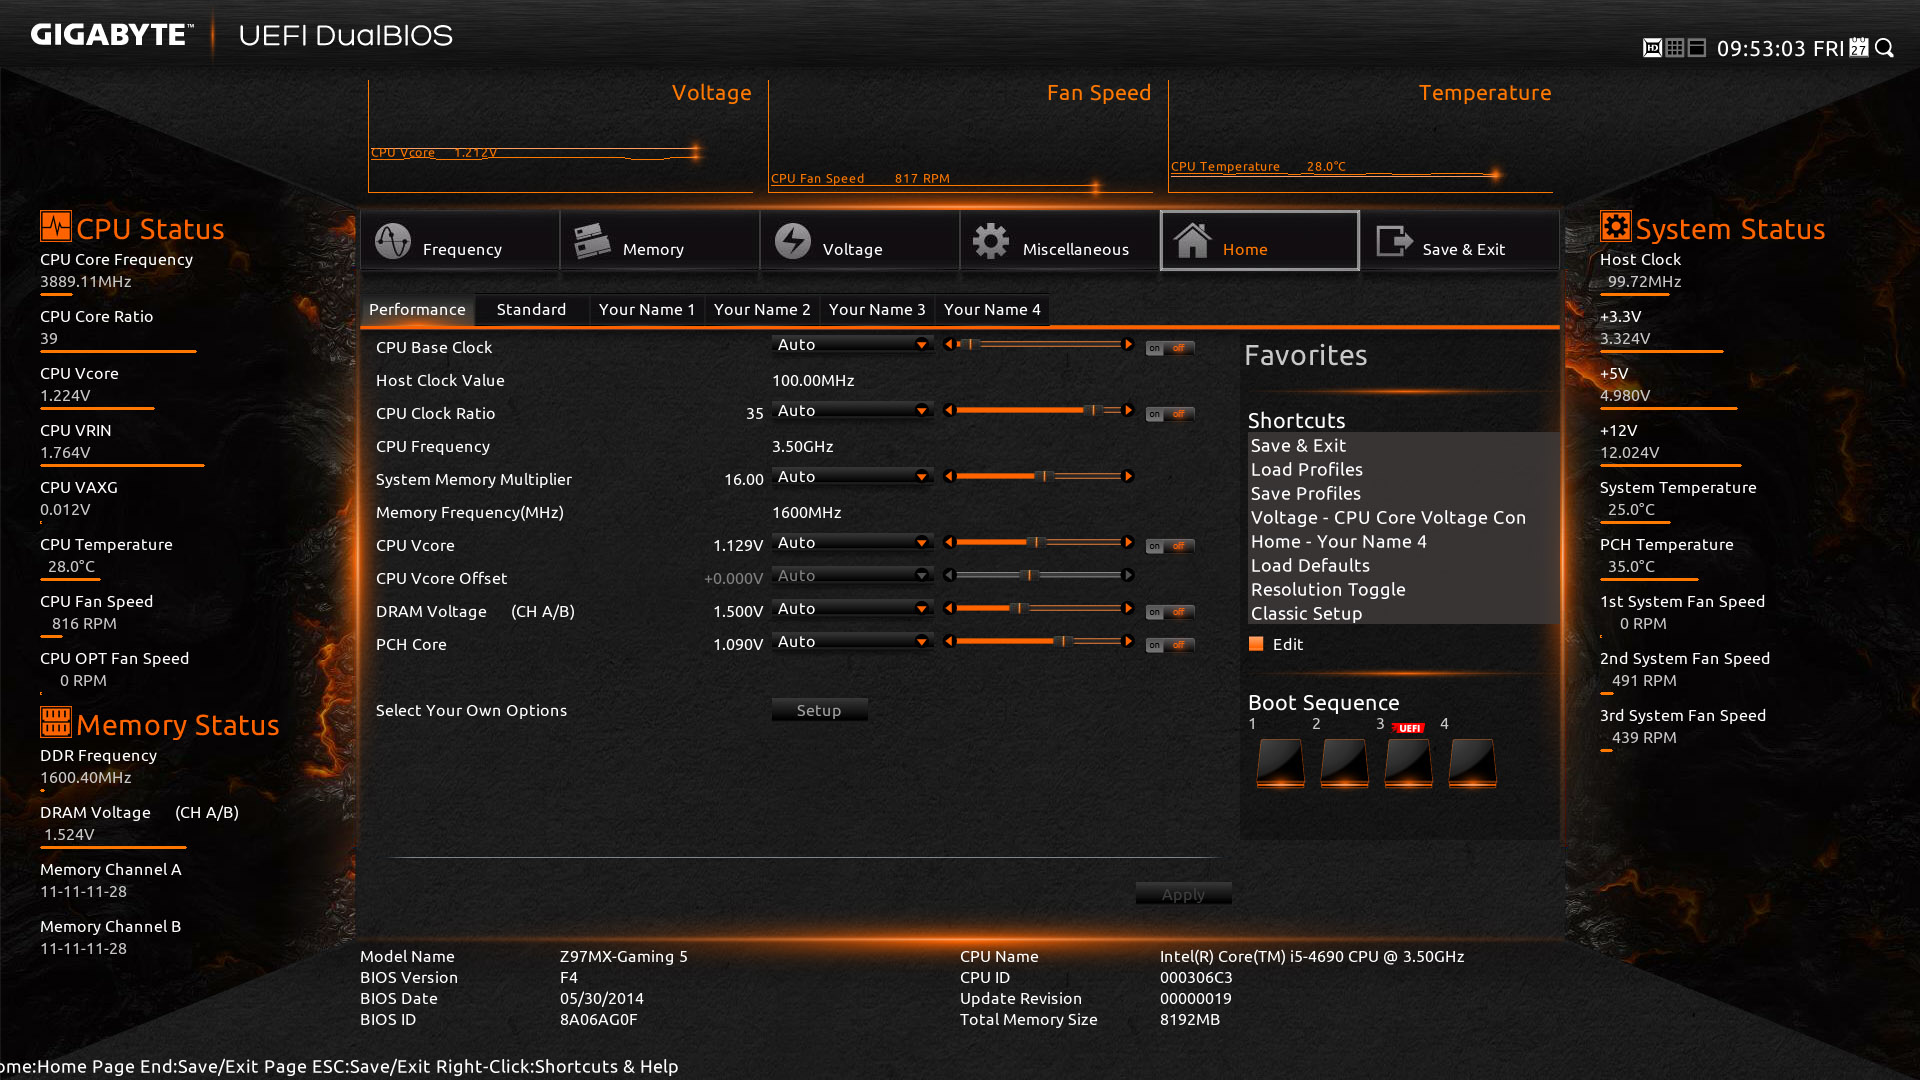Screen dimensions: 1920x1080
Task: Open the System Memory Multiplier Auto dropdown
Action: tap(852, 476)
